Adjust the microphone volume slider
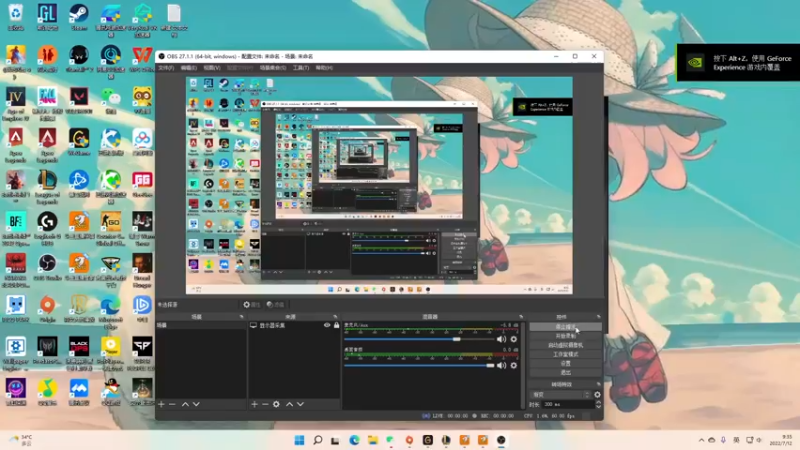 coord(418,339)
